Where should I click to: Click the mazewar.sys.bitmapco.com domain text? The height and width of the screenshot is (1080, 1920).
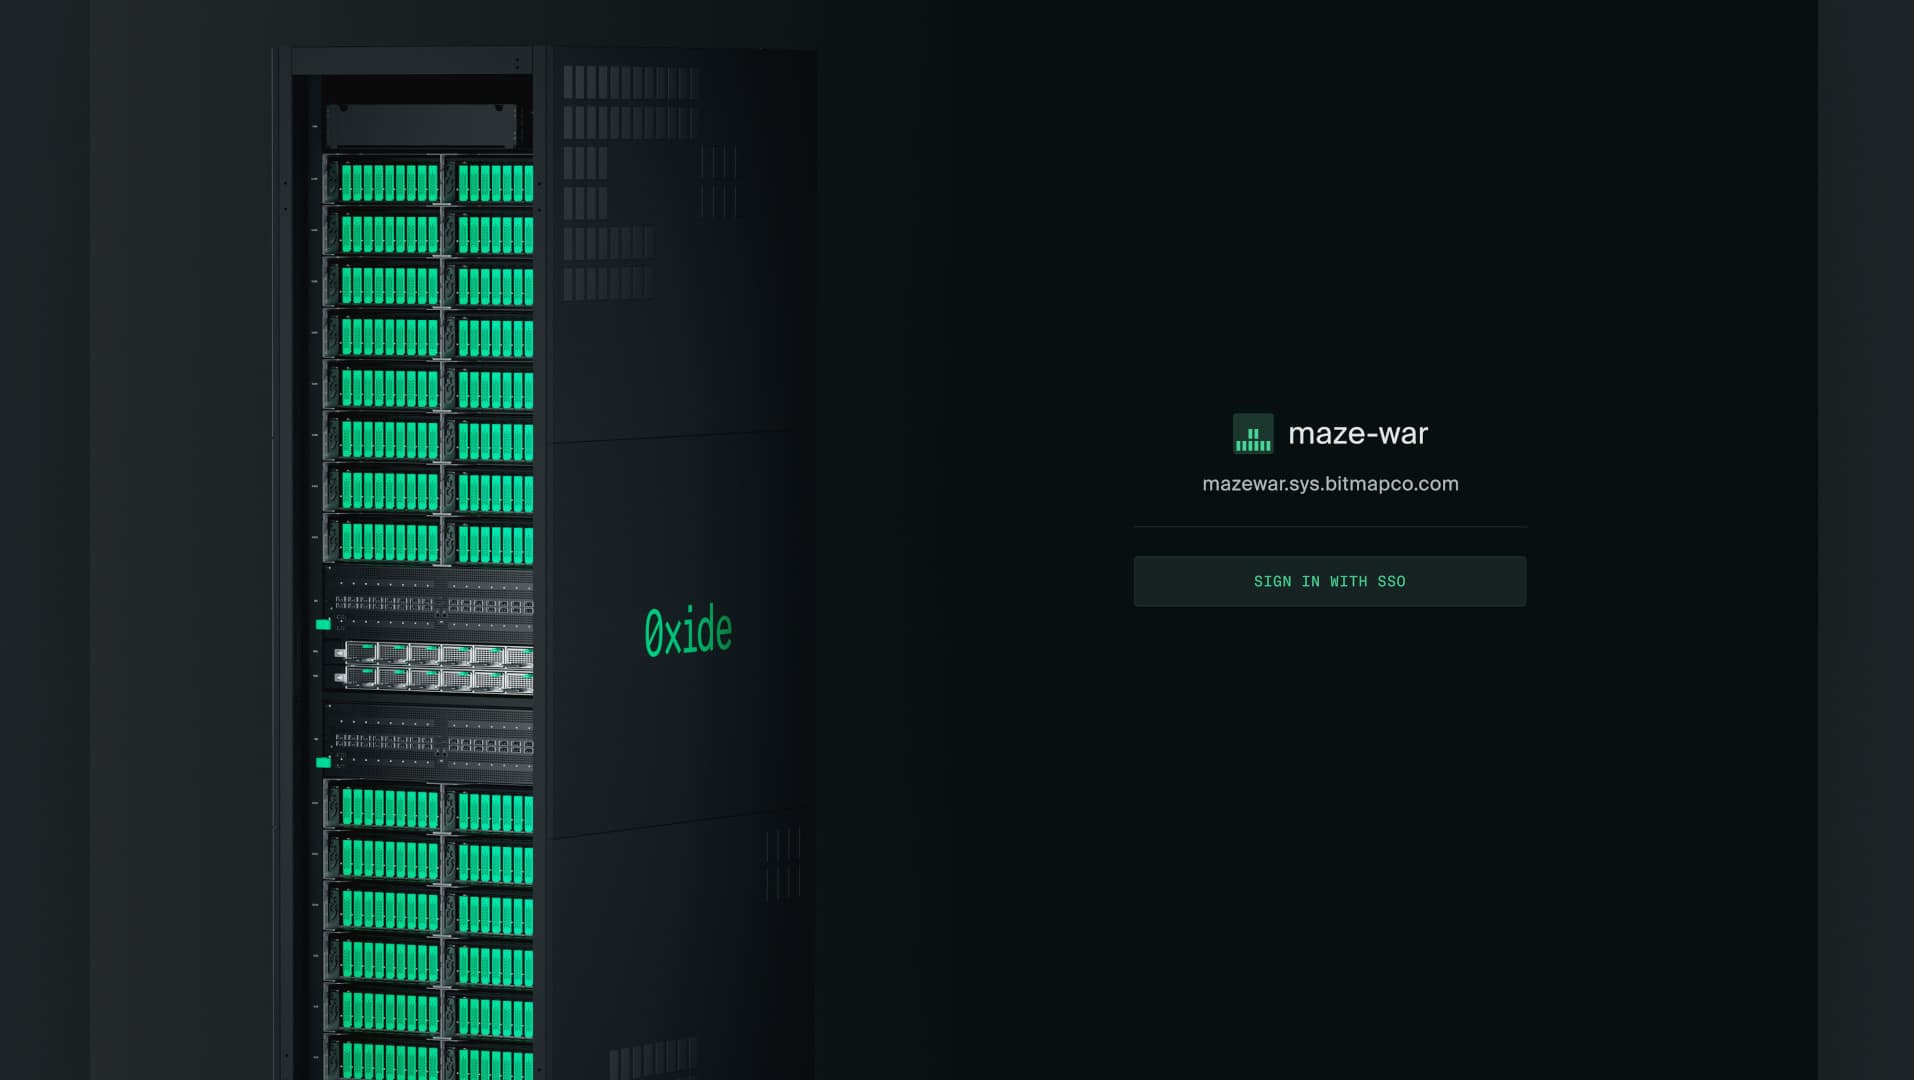pos(1329,484)
